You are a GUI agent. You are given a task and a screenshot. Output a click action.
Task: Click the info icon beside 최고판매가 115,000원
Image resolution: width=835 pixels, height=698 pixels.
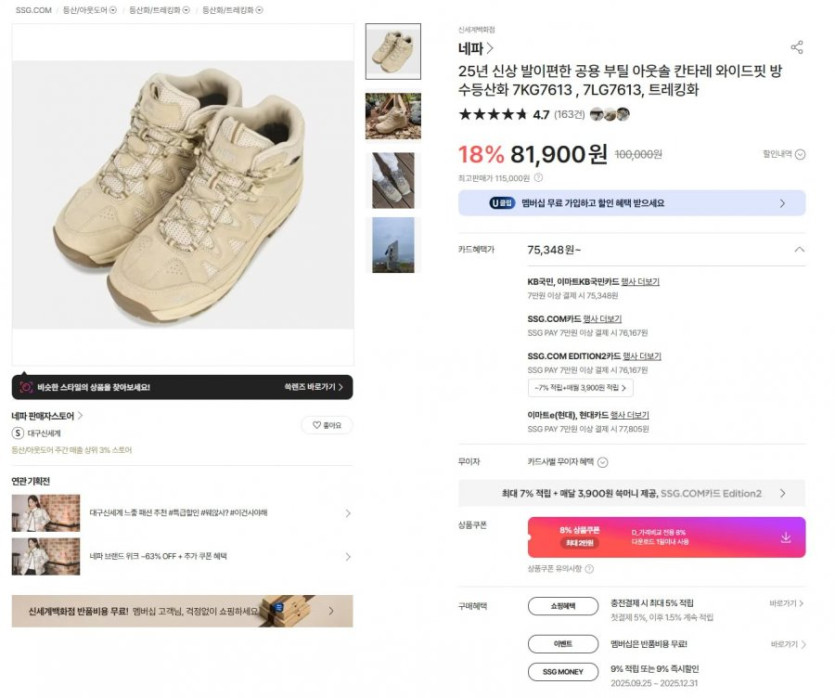point(538,178)
